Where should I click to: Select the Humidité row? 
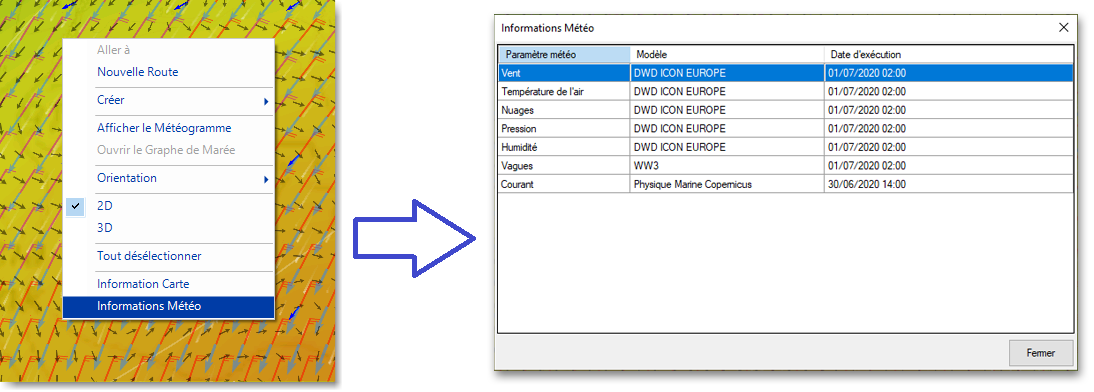coord(785,147)
